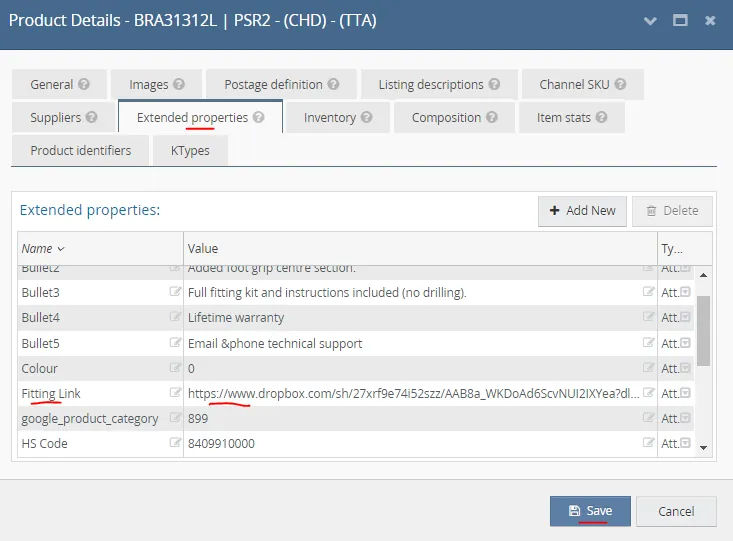Edit the Bullet5 name with pencil icon
The image size is (733, 541).
[x=175, y=342]
